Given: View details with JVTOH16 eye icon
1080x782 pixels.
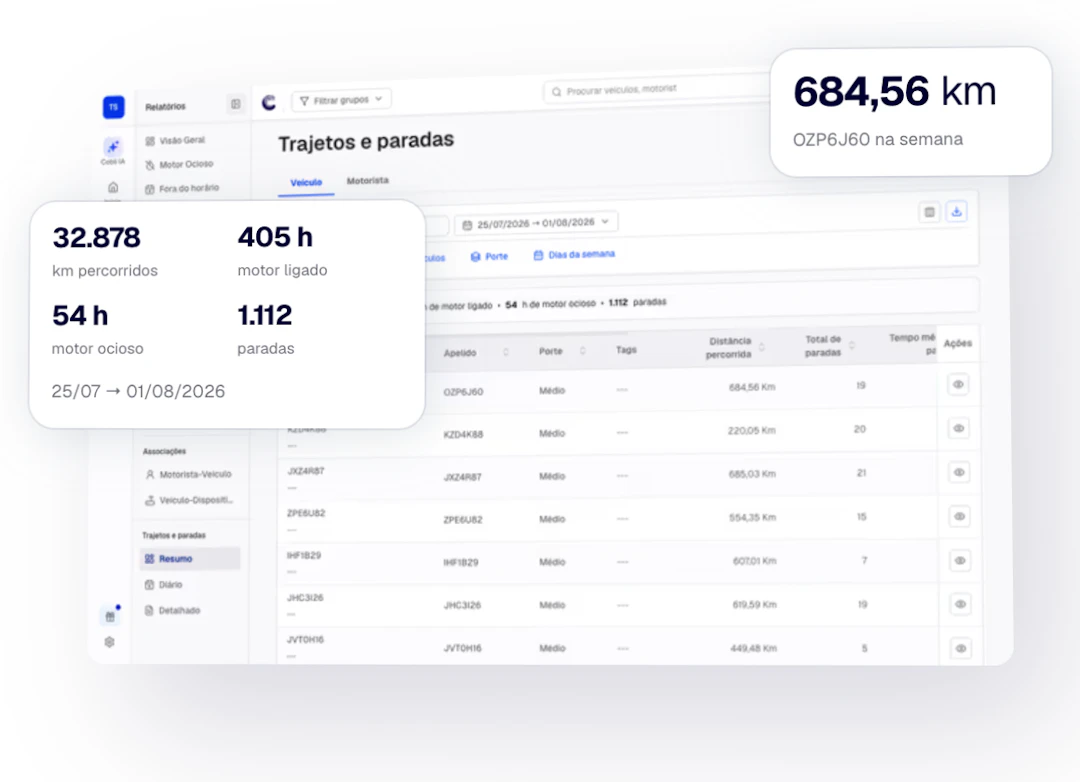Looking at the screenshot, I should 961,648.
